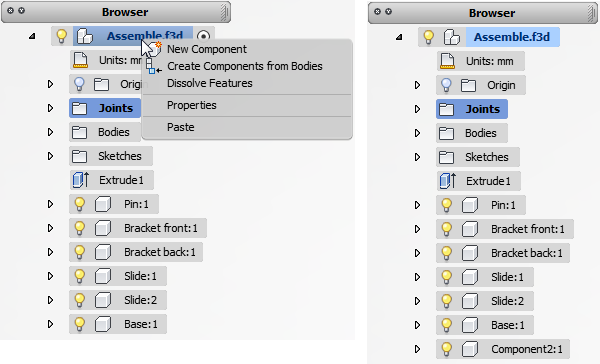This screenshot has width=600, height=364.
Task: Select Dissolve Features menu entry
Action: (210, 83)
